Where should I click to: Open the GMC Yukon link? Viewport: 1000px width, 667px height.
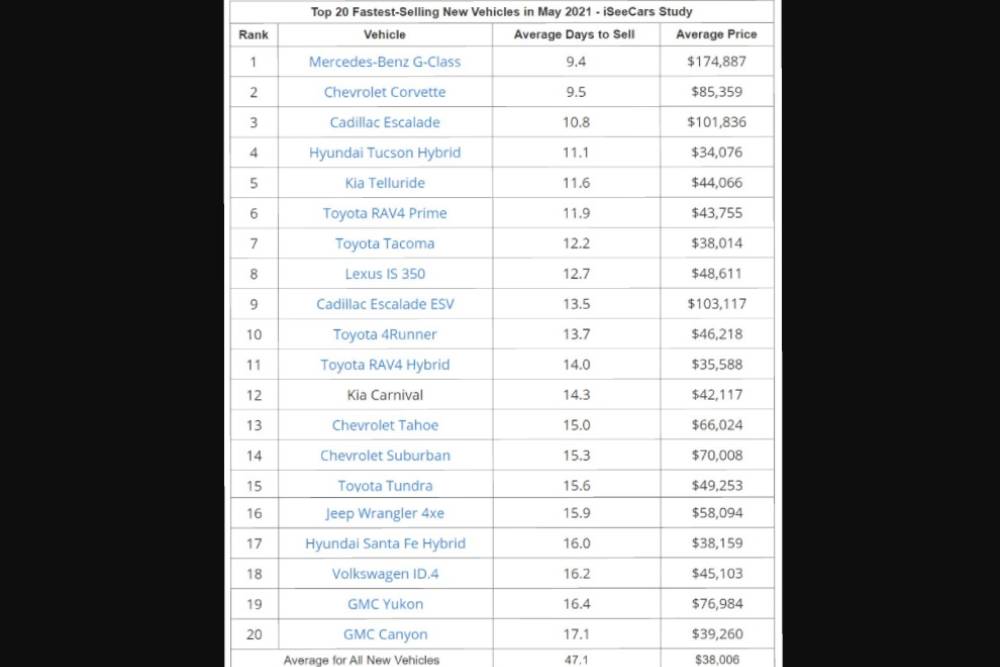pos(385,604)
